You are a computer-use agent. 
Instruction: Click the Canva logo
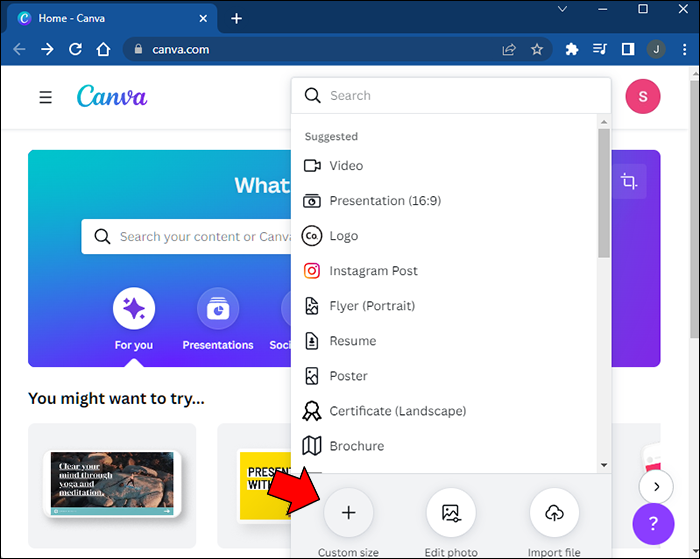click(112, 96)
